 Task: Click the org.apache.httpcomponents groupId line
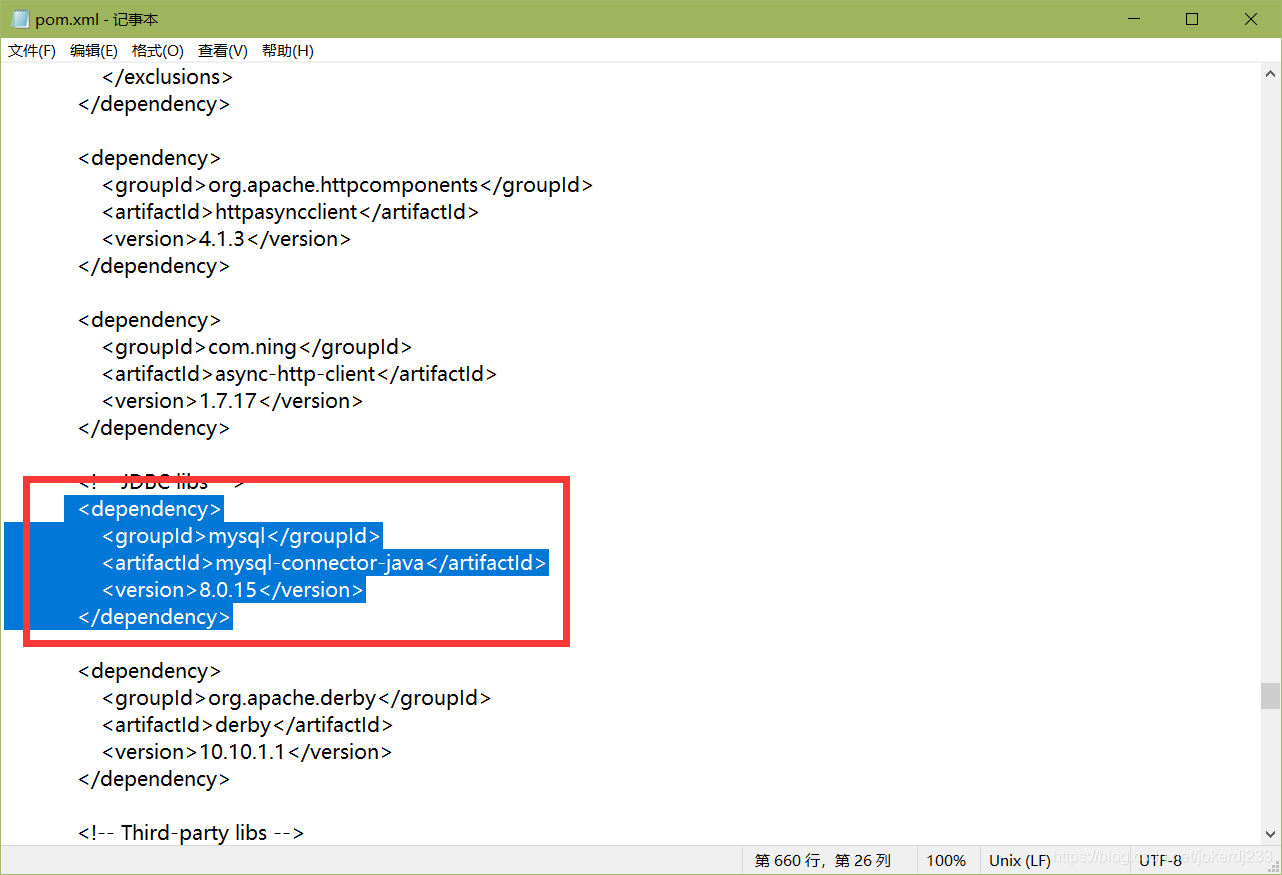coord(347,185)
